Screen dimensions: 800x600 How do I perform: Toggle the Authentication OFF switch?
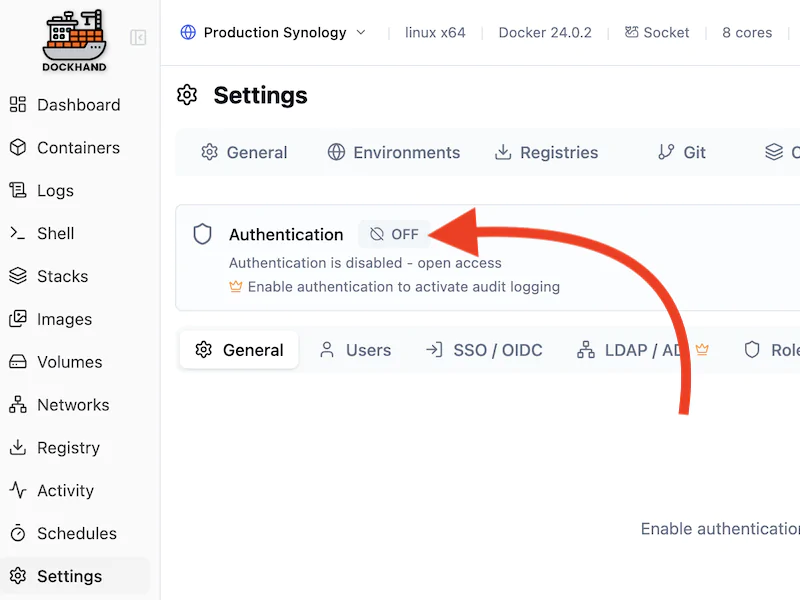(x=394, y=234)
